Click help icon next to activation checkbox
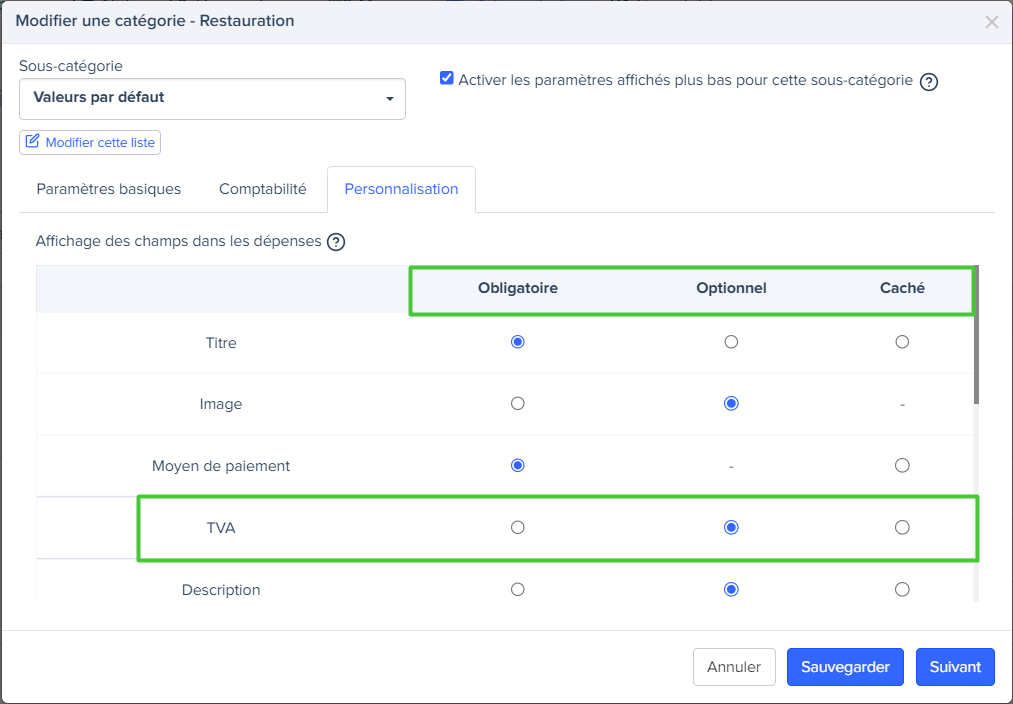This screenshot has width=1013, height=704. (928, 82)
